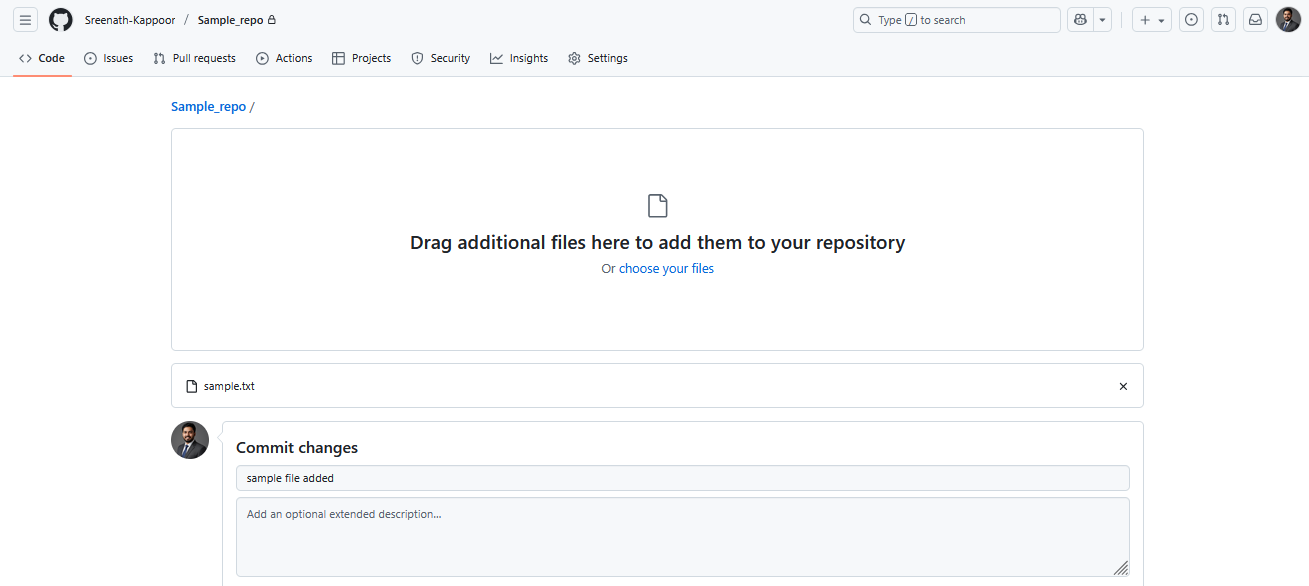
Task: Go to the Actions tab
Action: [x=284, y=58]
